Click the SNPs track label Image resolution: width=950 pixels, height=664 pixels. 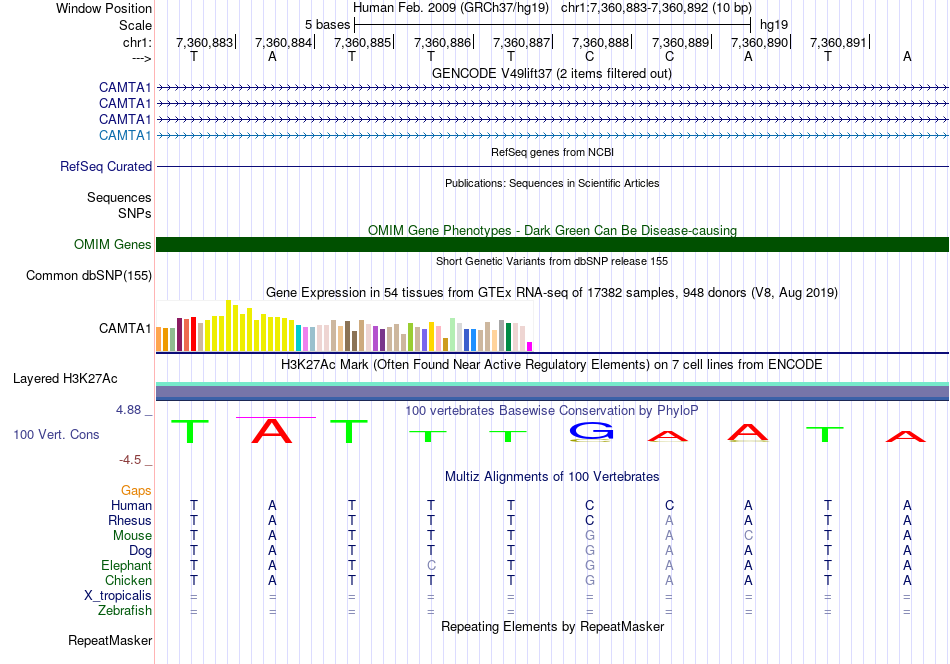(x=135, y=213)
